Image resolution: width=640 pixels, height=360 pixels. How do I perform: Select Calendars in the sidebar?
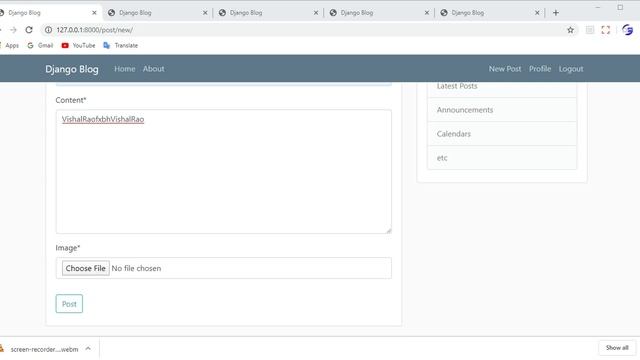(x=502, y=134)
